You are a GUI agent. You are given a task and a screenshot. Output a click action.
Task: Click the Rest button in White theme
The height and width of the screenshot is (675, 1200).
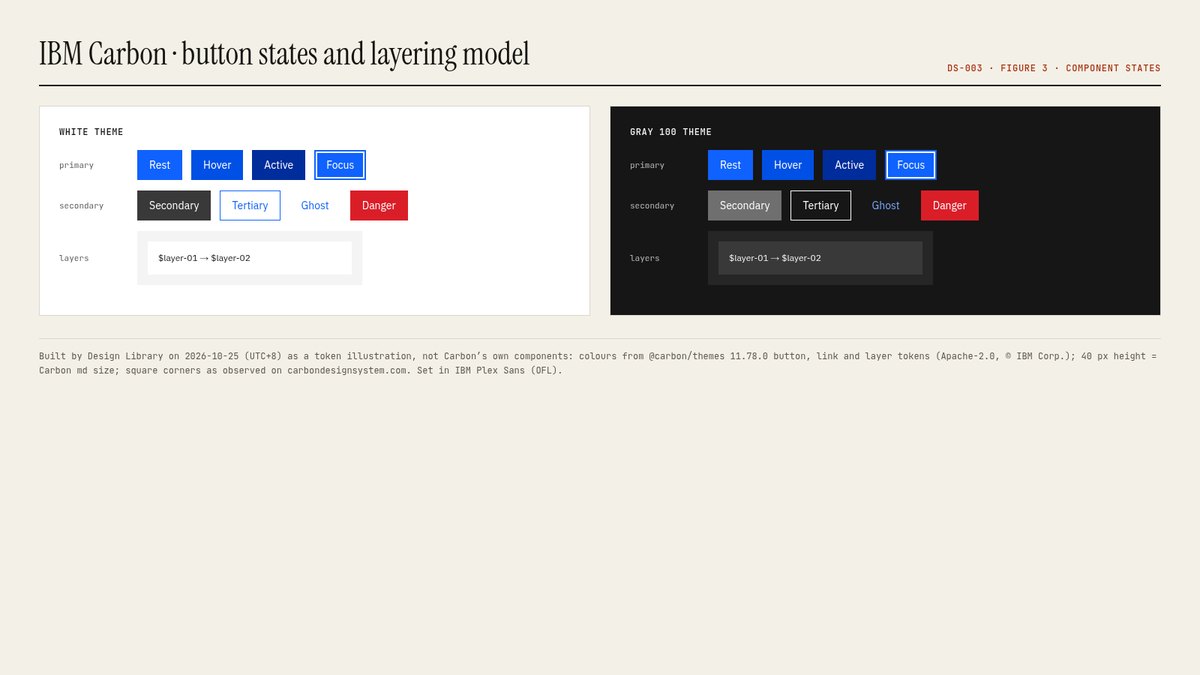(x=160, y=165)
